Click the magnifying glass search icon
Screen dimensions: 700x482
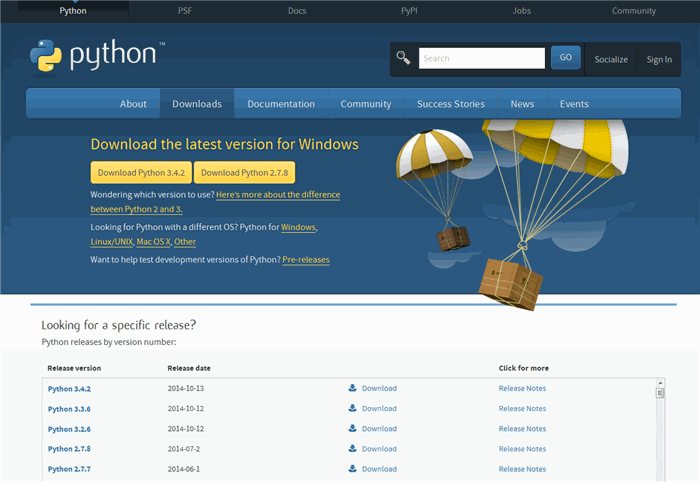(x=403, y=58)
